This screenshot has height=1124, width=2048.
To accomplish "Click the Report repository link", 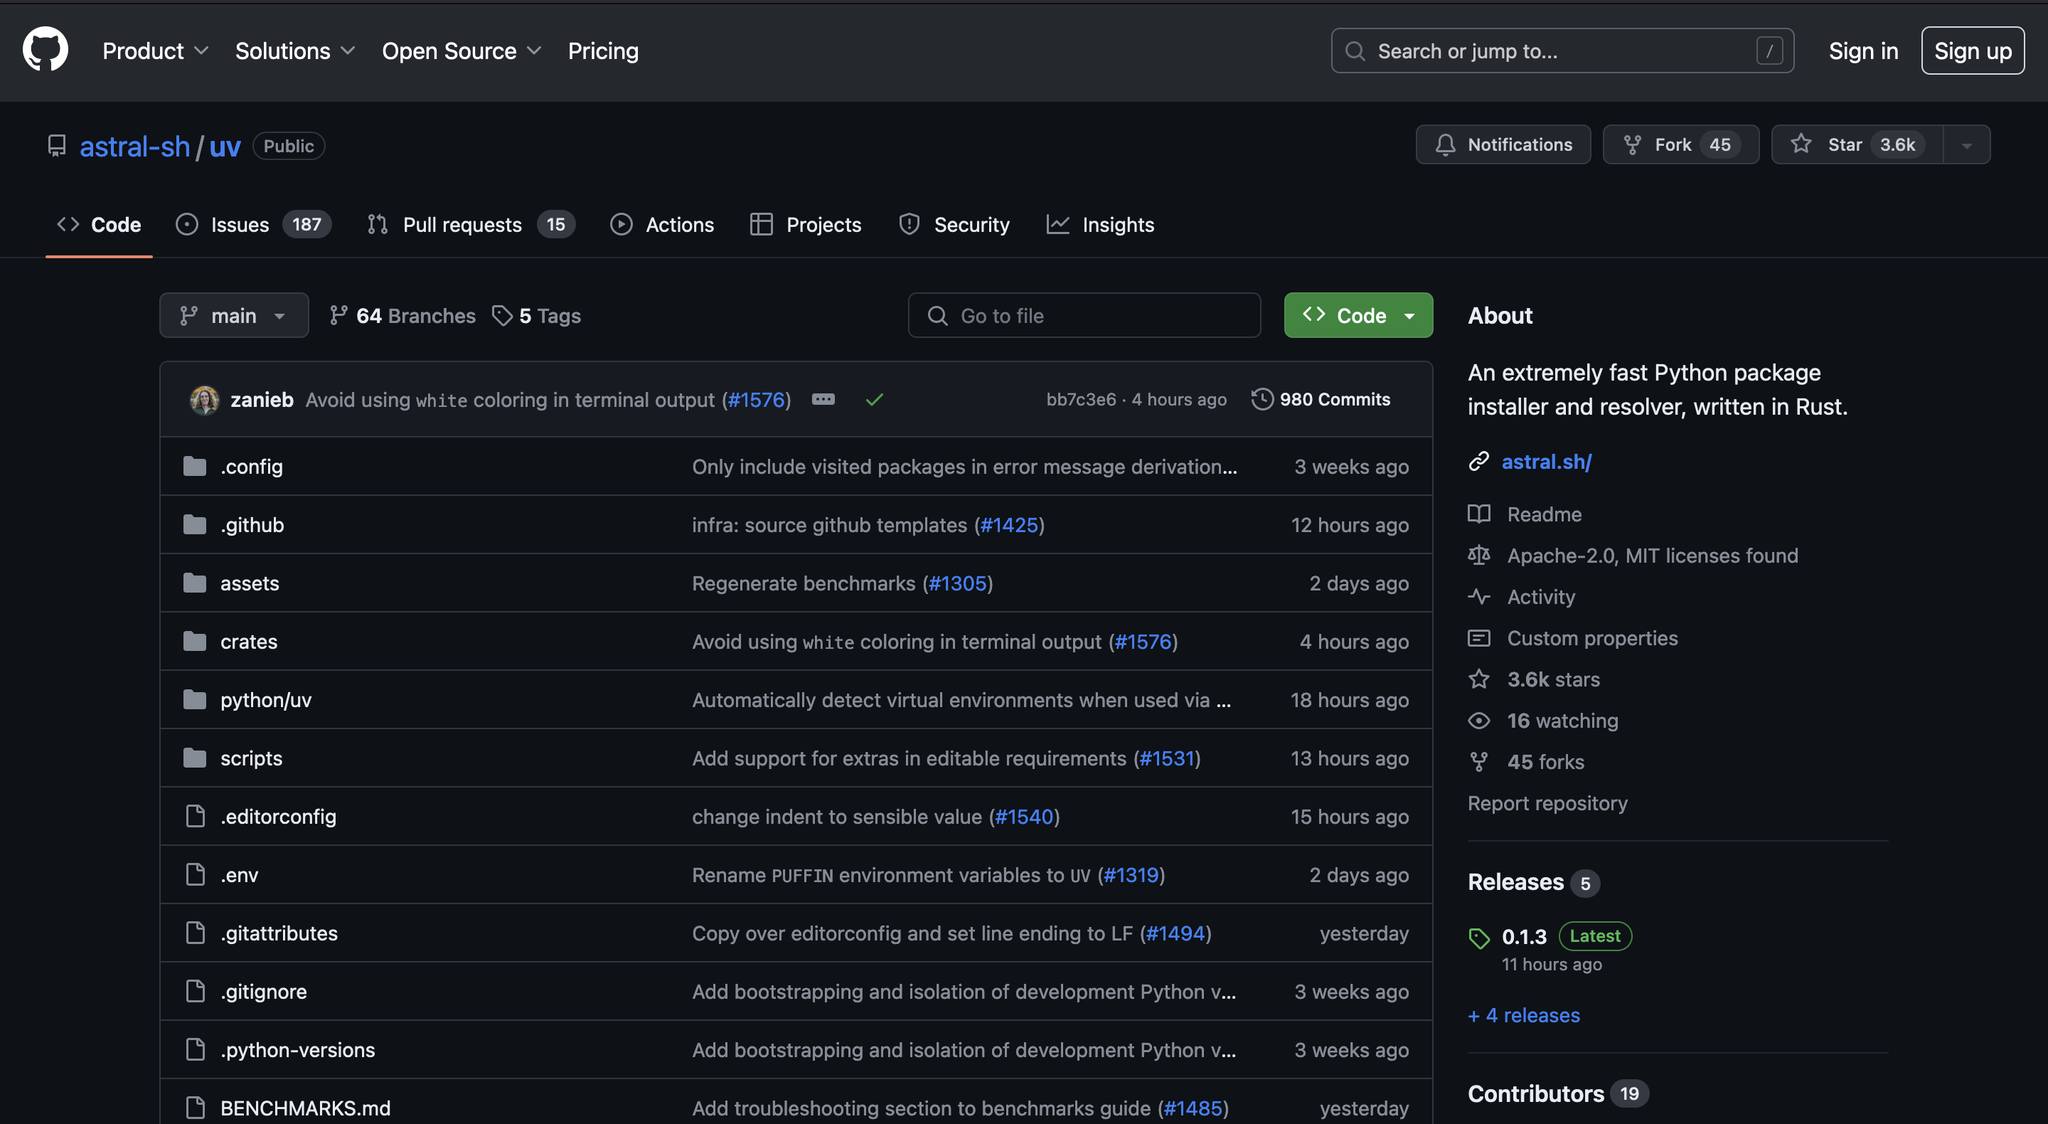I will (1547, 803).
